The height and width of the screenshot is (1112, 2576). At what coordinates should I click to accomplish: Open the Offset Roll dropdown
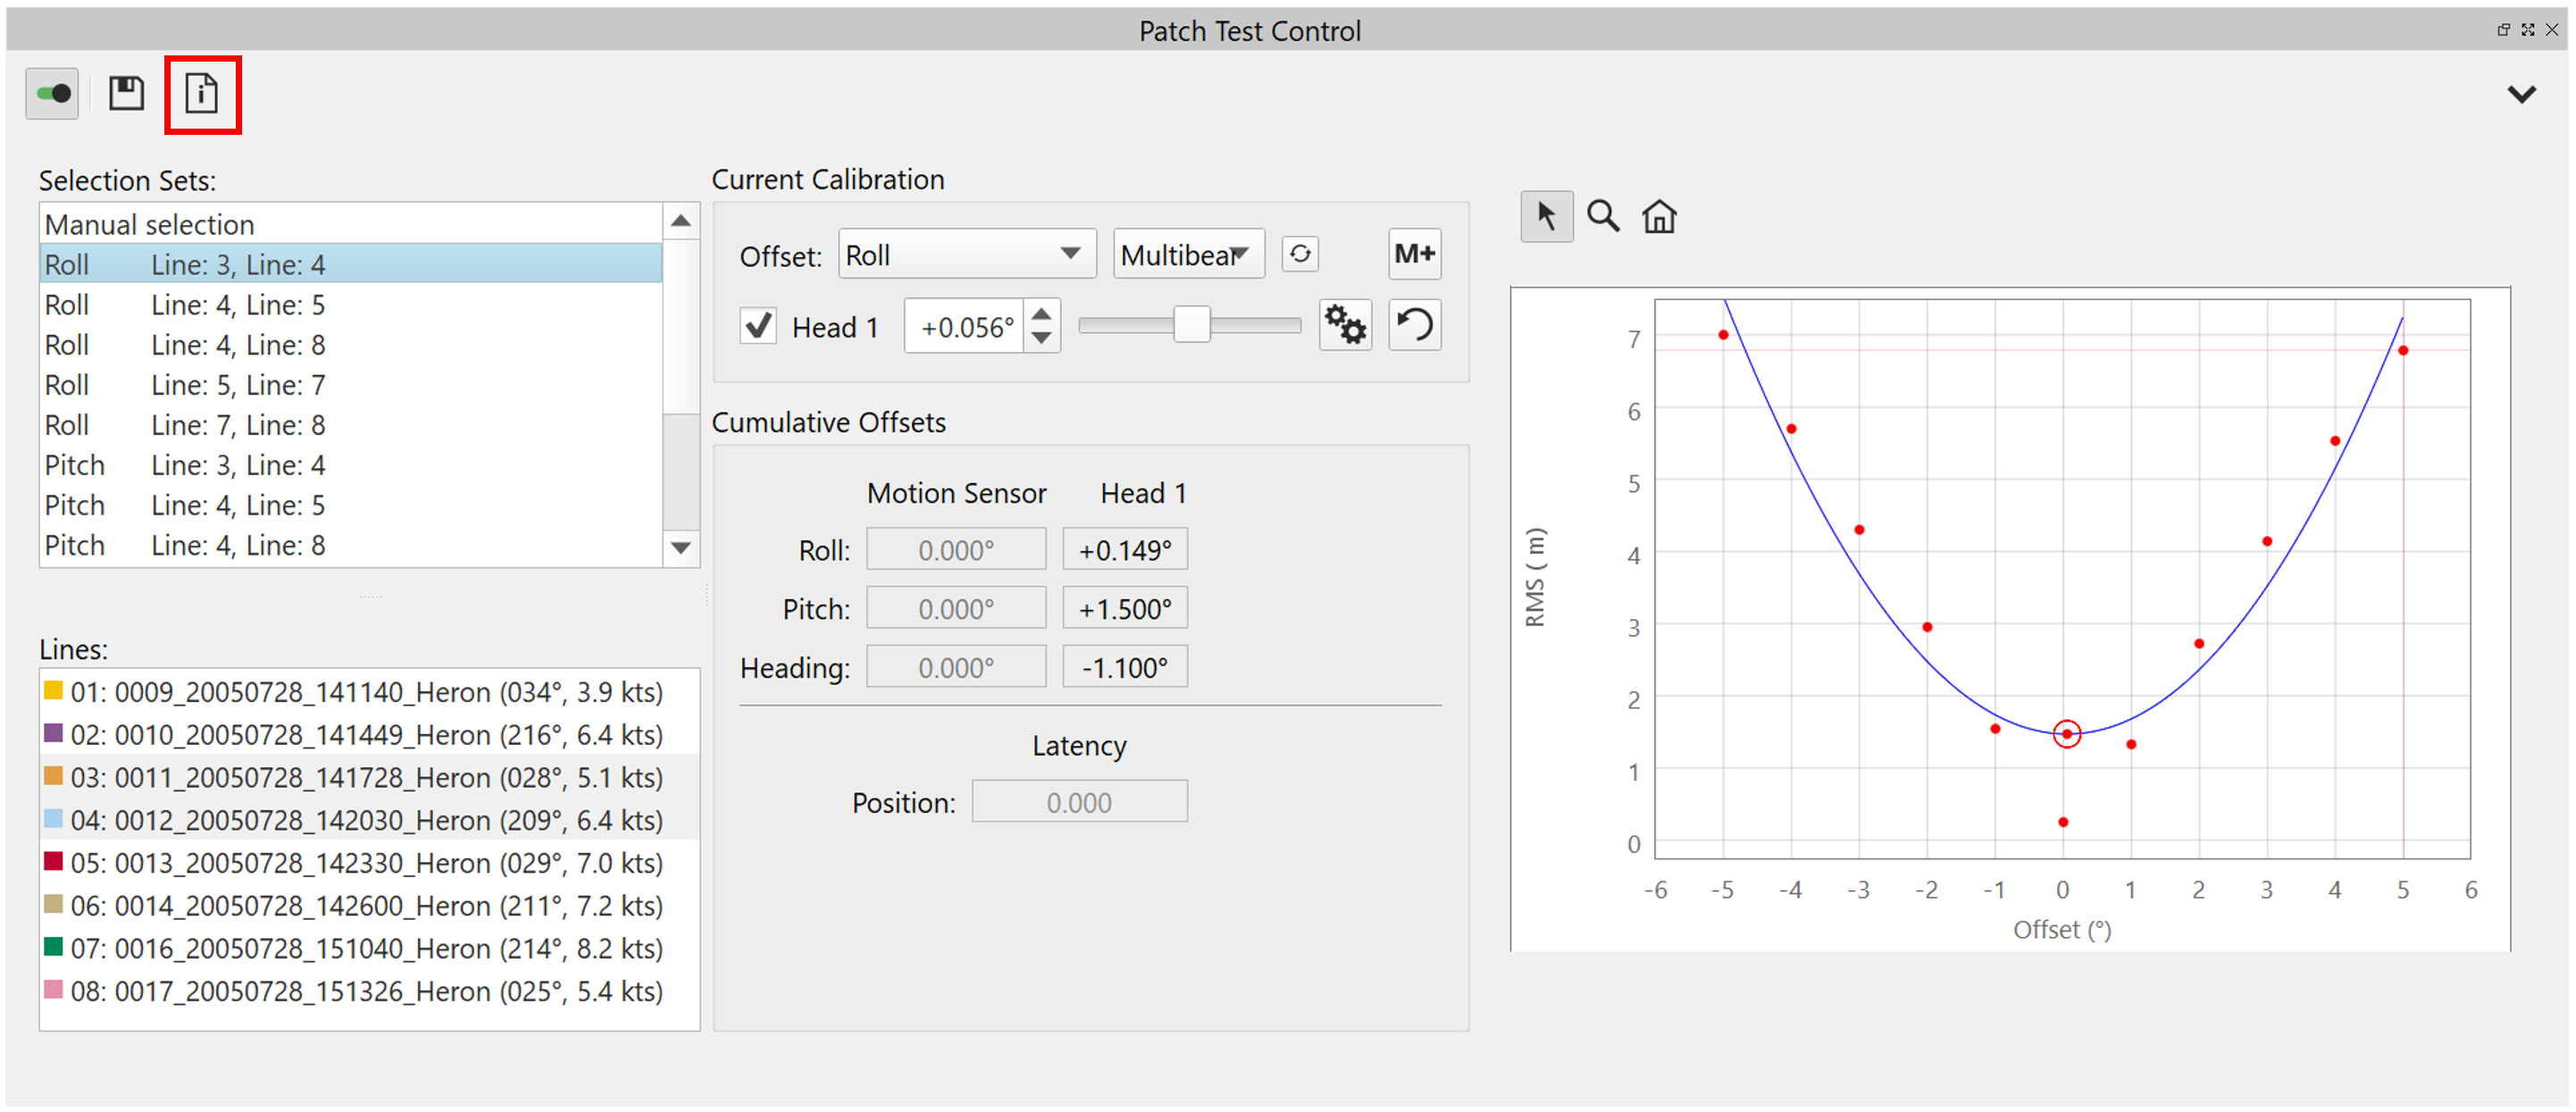coord(966,254)
